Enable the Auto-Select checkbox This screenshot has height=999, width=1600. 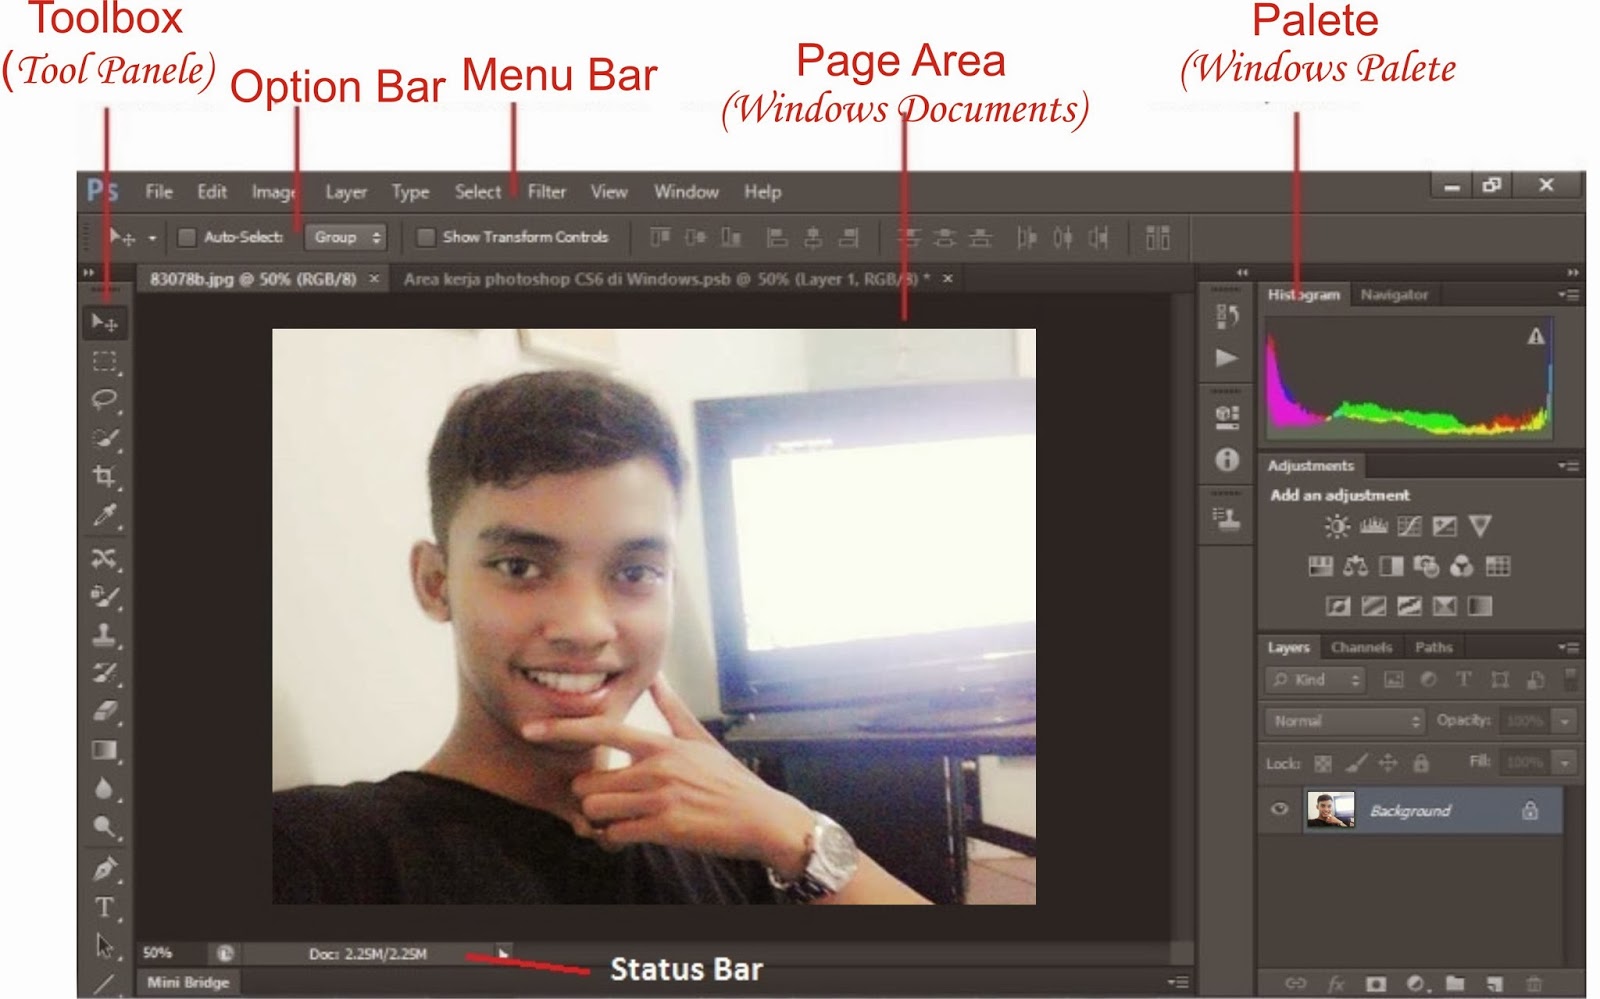click(186, 237)
